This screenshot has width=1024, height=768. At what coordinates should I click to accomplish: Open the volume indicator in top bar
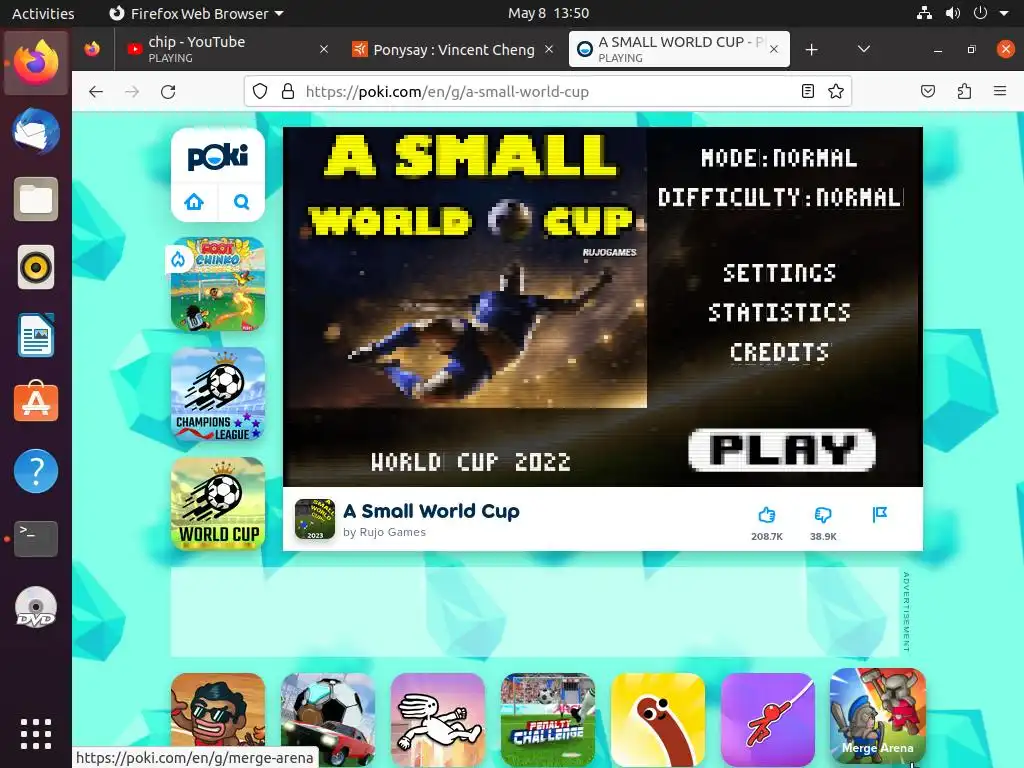pyautogui.click(x=953, y=13)
